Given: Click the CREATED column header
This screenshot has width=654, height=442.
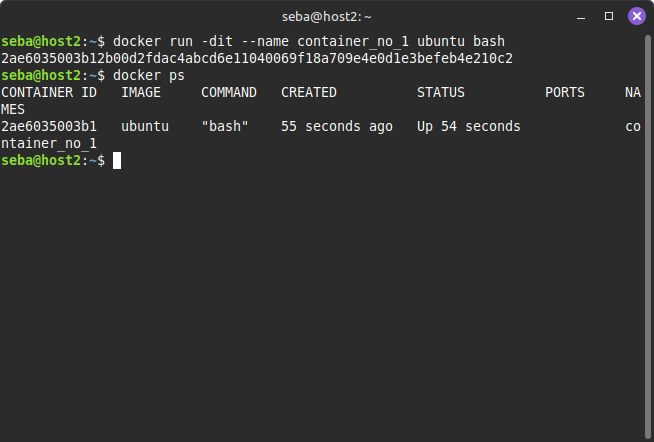Looking at the screenshot, I should [x=309, y=92].
